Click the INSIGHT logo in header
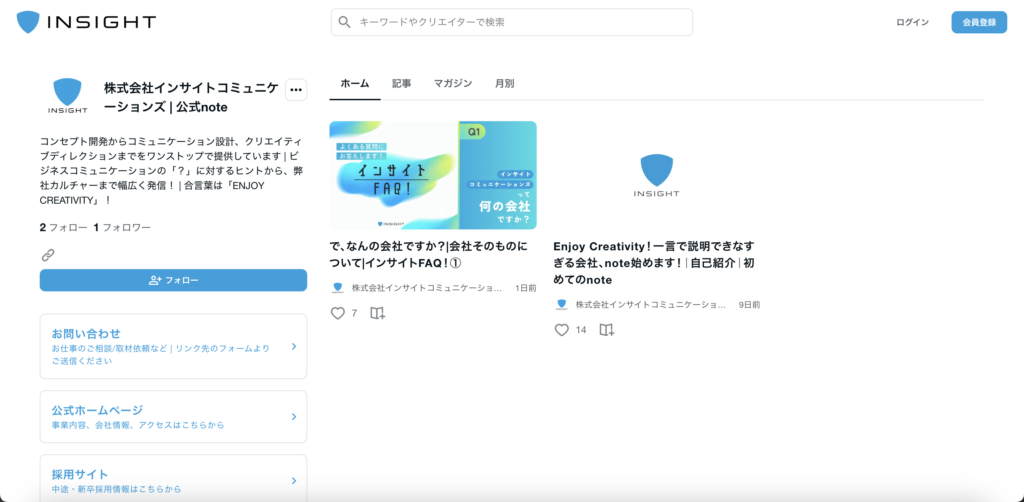The image size is (1024, 502). (x=86, y=22)
